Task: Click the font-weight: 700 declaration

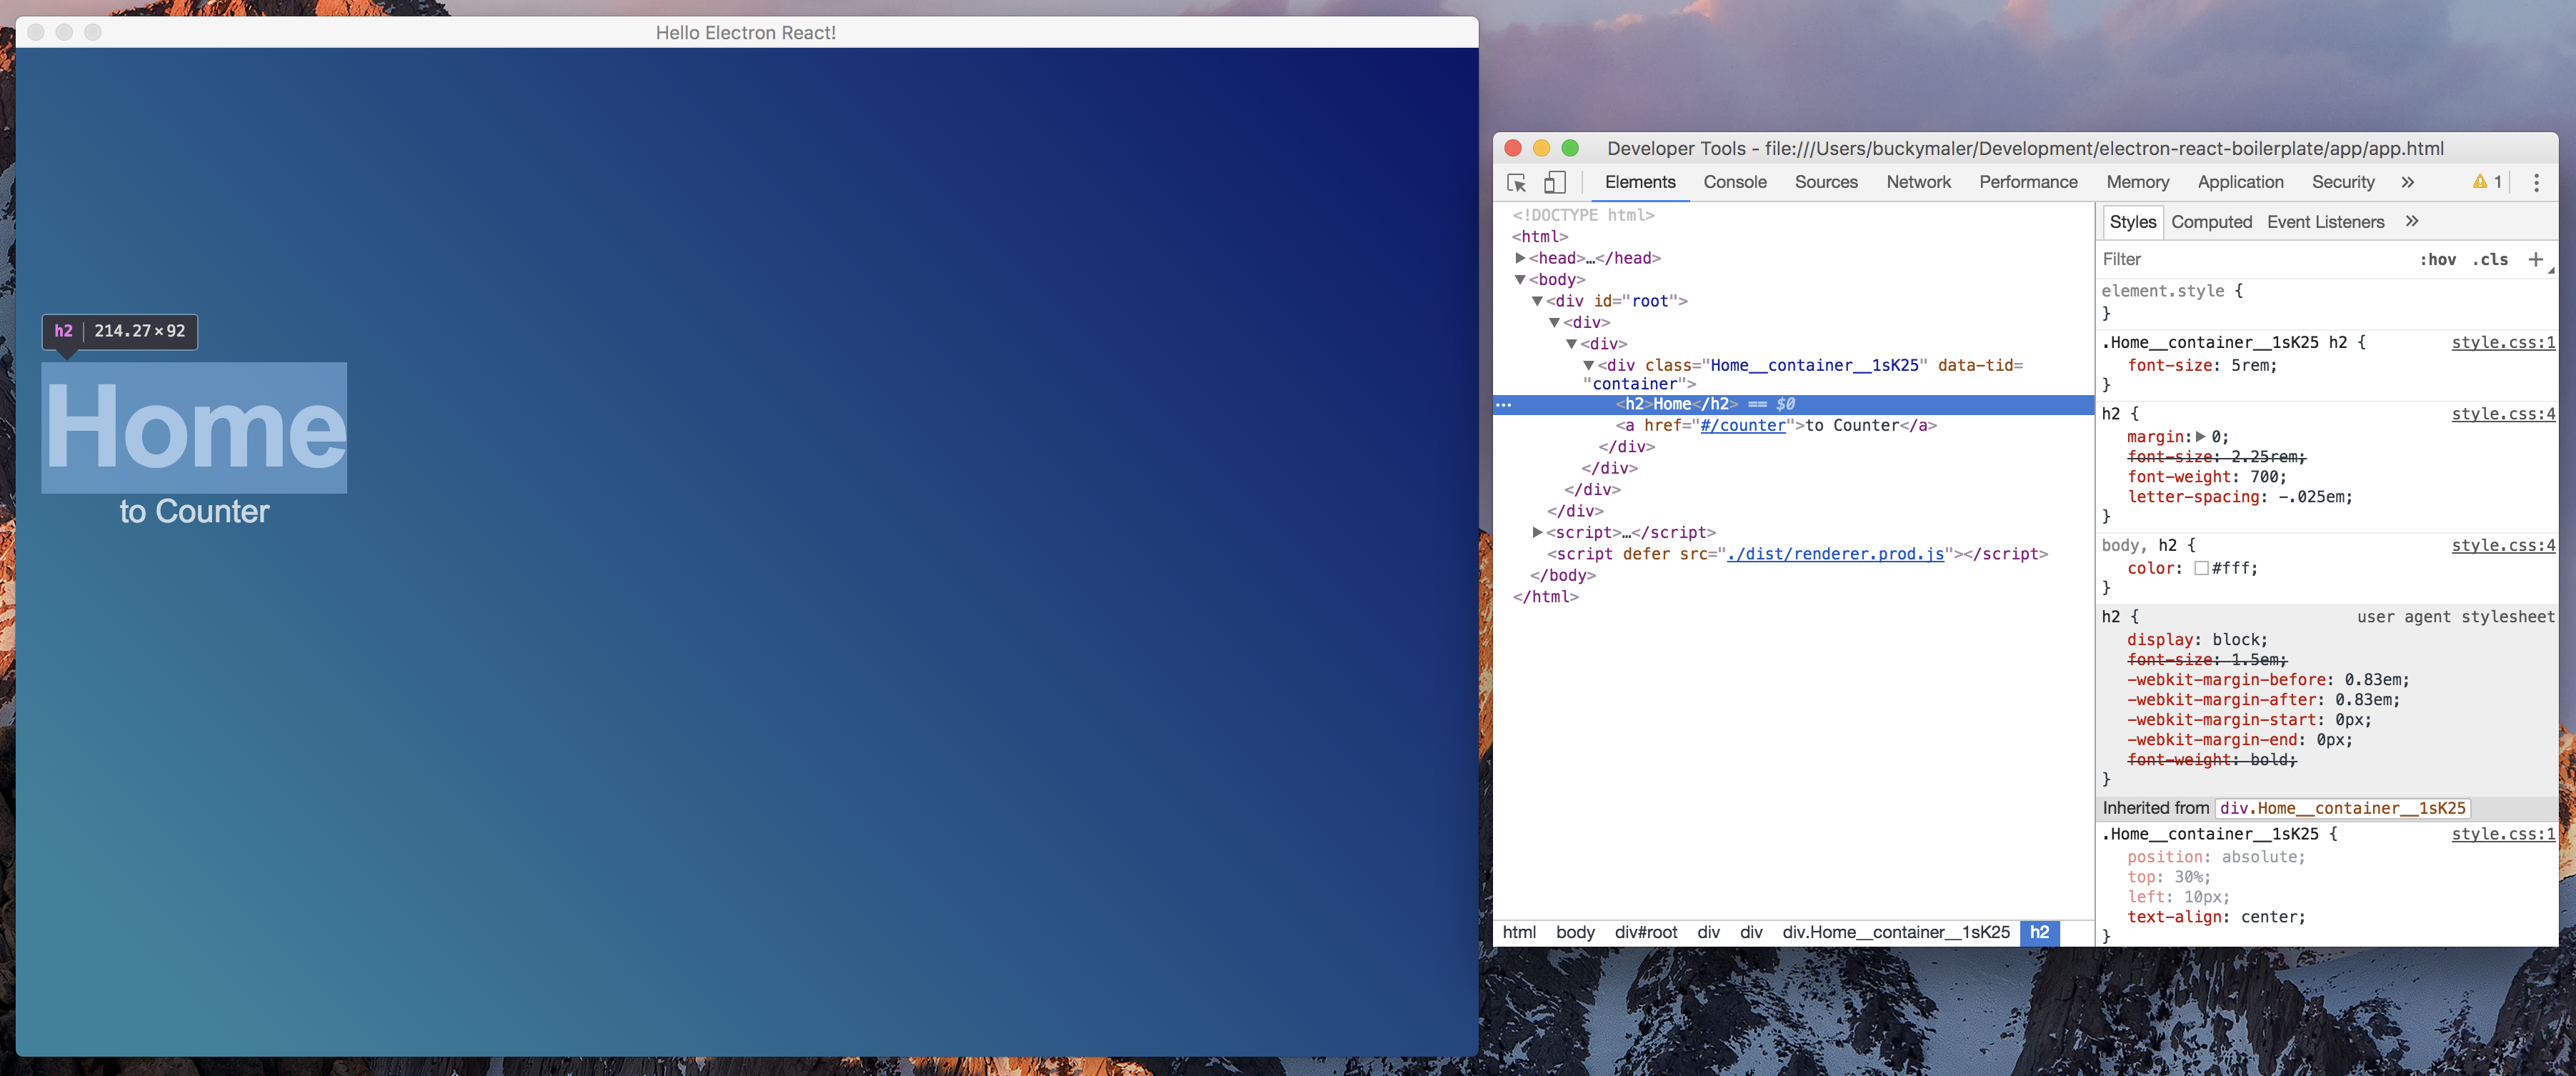Action: 2206,477
